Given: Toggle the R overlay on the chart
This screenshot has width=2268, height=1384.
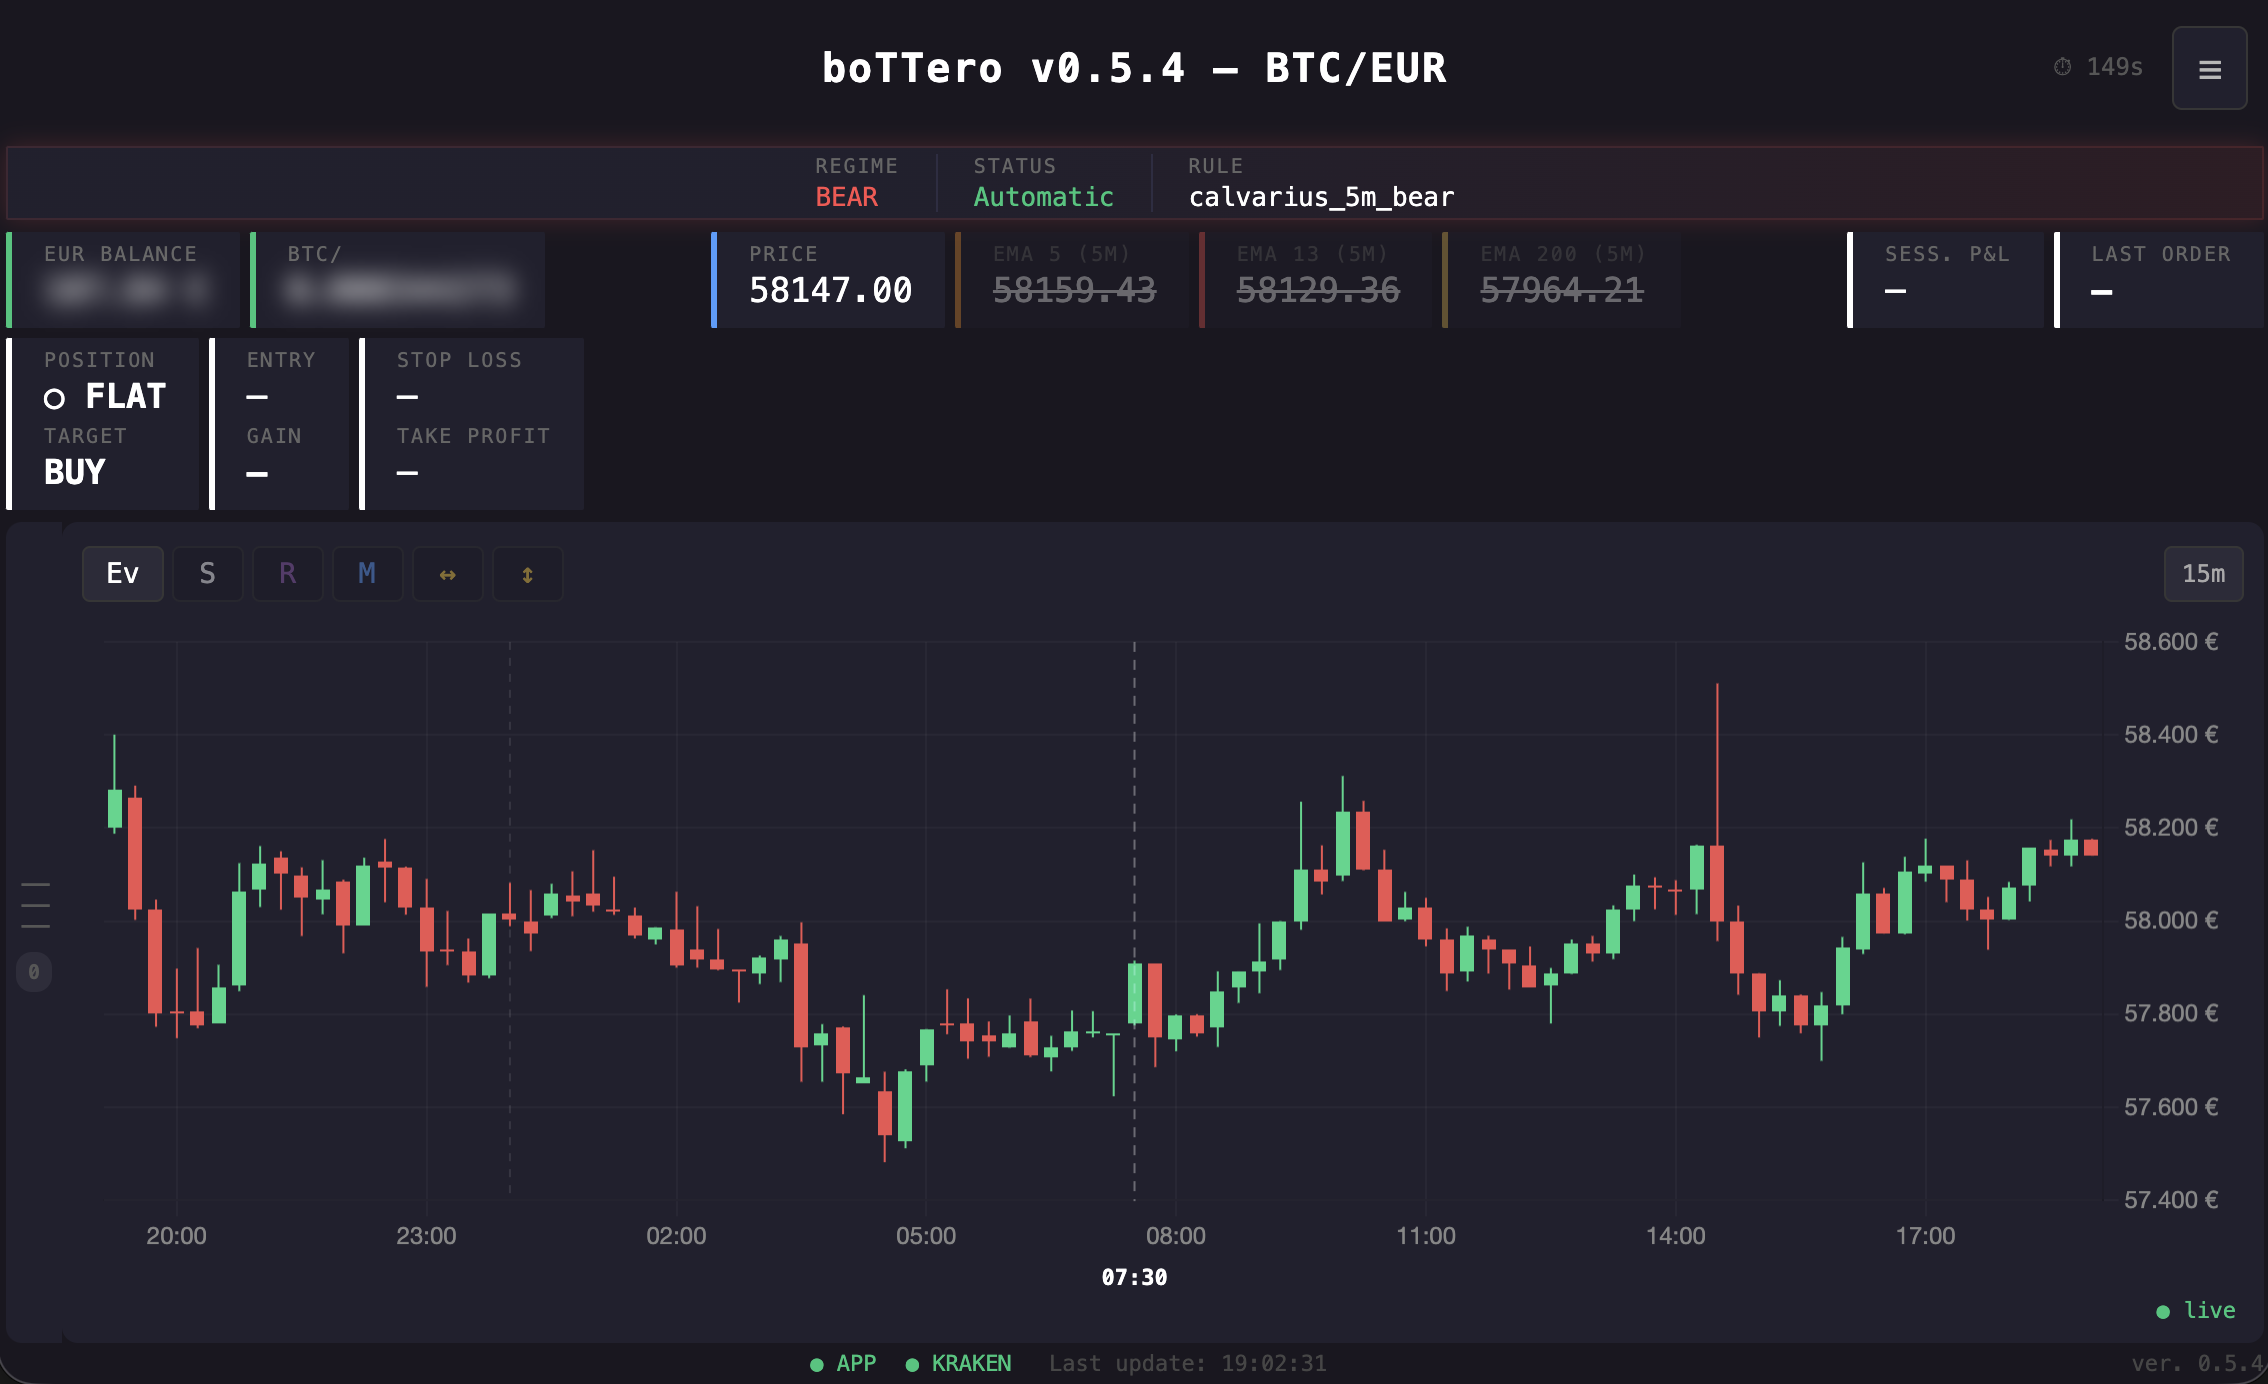Looking at the screenshot, I should coord(287,573).
